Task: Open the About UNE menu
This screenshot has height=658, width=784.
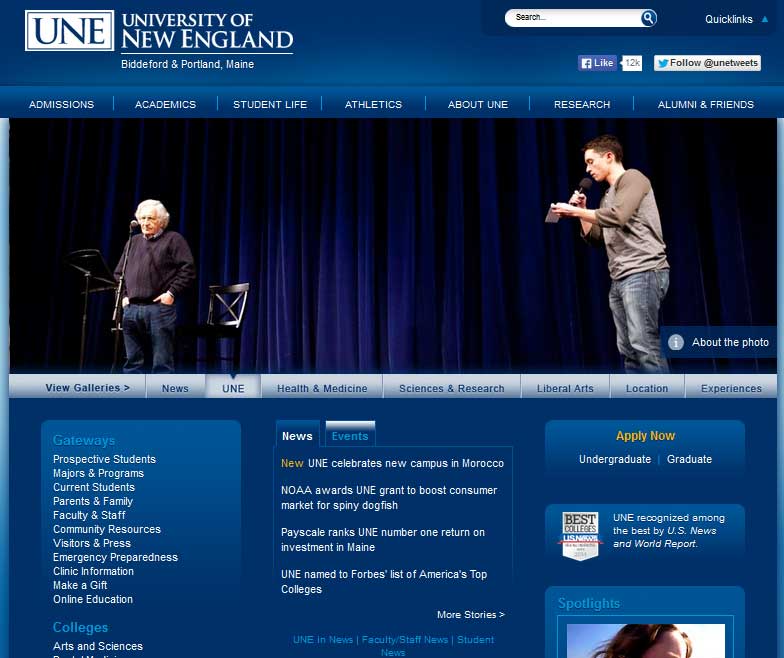Action: click(478, 104)
